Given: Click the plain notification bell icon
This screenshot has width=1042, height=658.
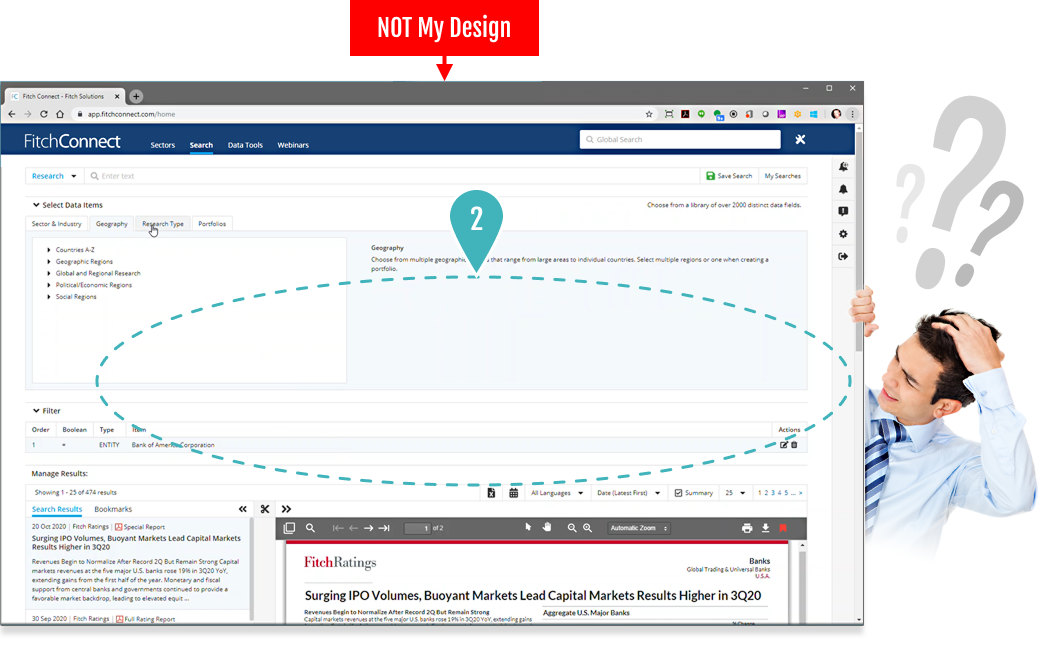Looking at the screenshot, I should 843,189.
